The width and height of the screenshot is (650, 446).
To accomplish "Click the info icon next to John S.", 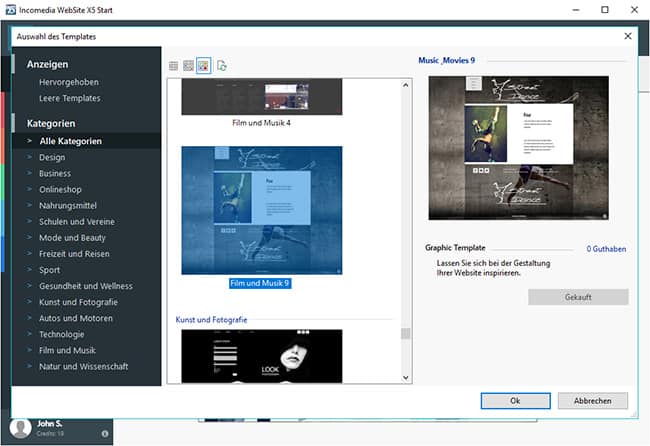I will tap(105, 434).
